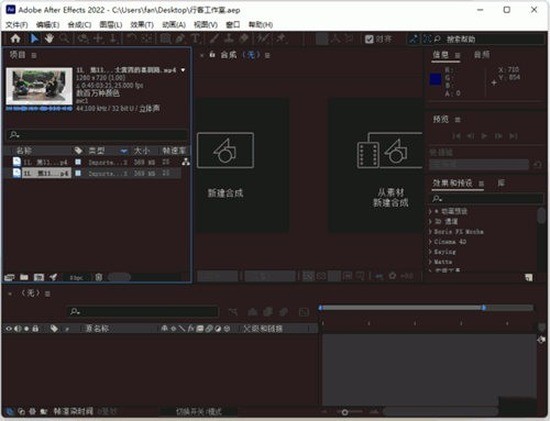Select the Type text tool
The height and width of the screenshot is (421, 550).
coord(195,38)
